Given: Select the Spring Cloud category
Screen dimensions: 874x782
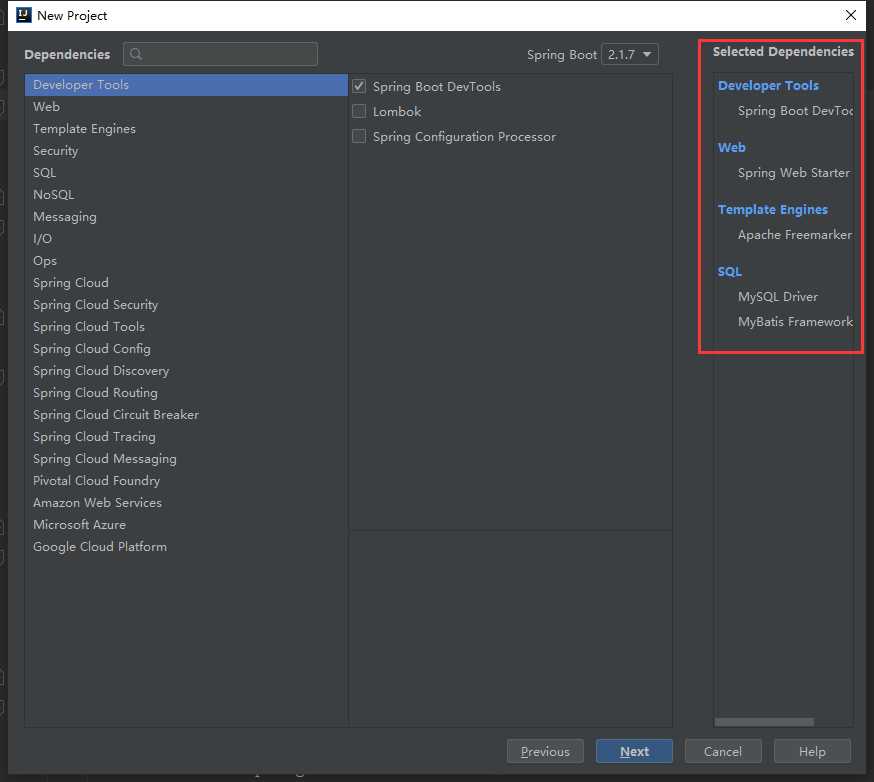Looking at the screenshot, I should [186, 283].
